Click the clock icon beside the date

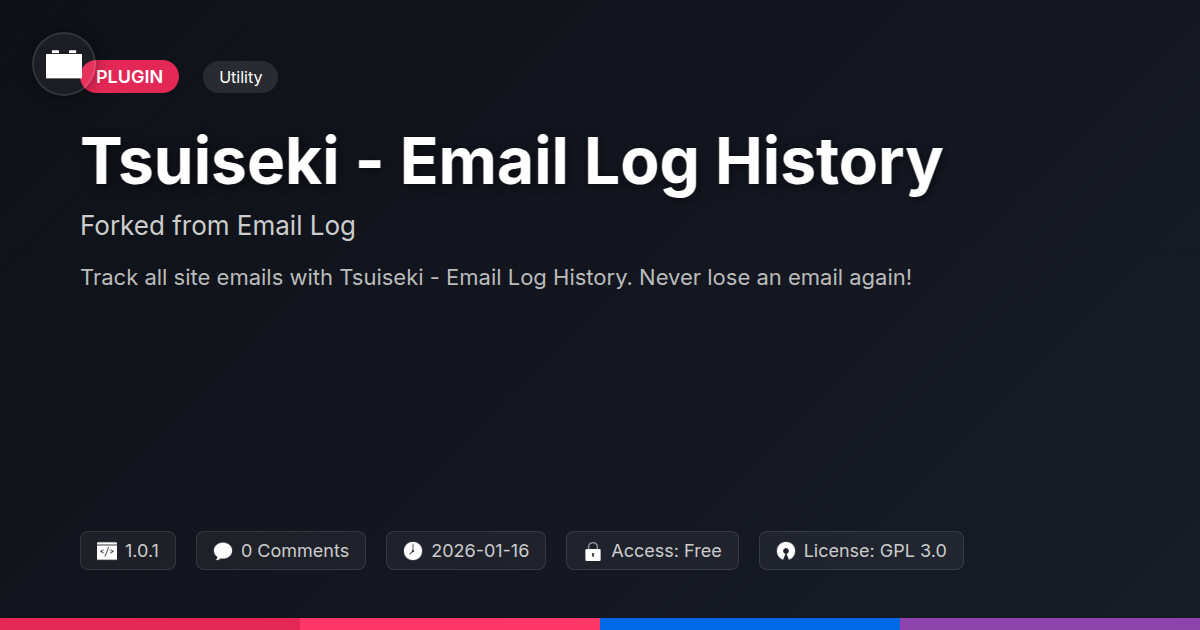click(x=413, y=551)
